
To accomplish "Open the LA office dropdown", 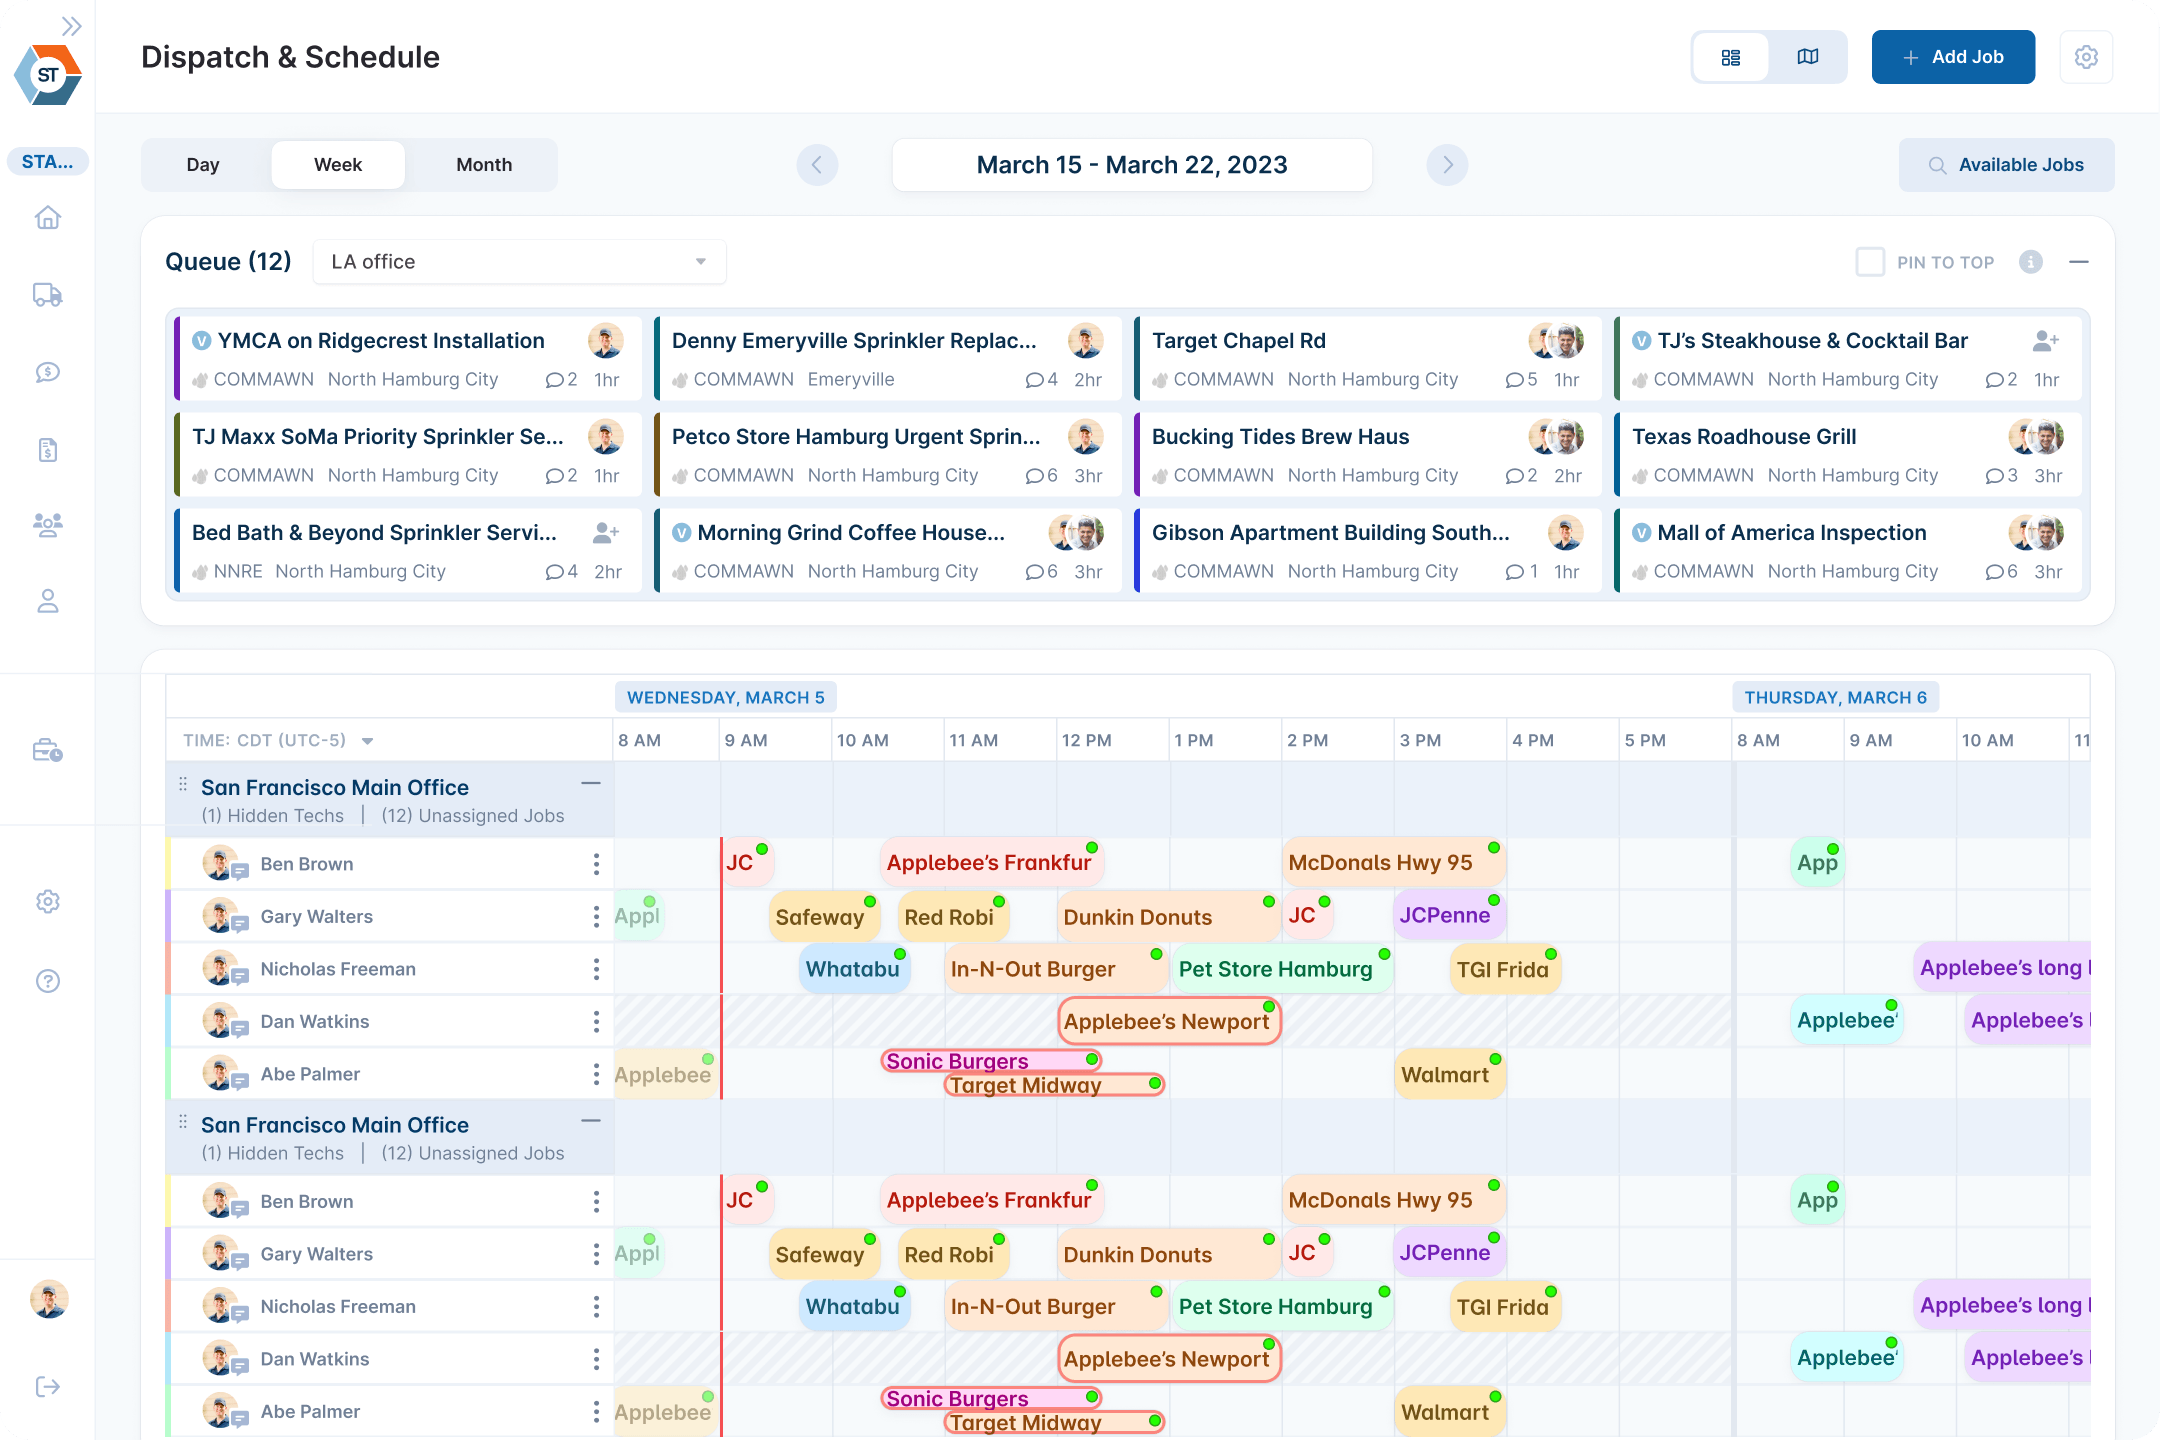I will click(519, 262).
